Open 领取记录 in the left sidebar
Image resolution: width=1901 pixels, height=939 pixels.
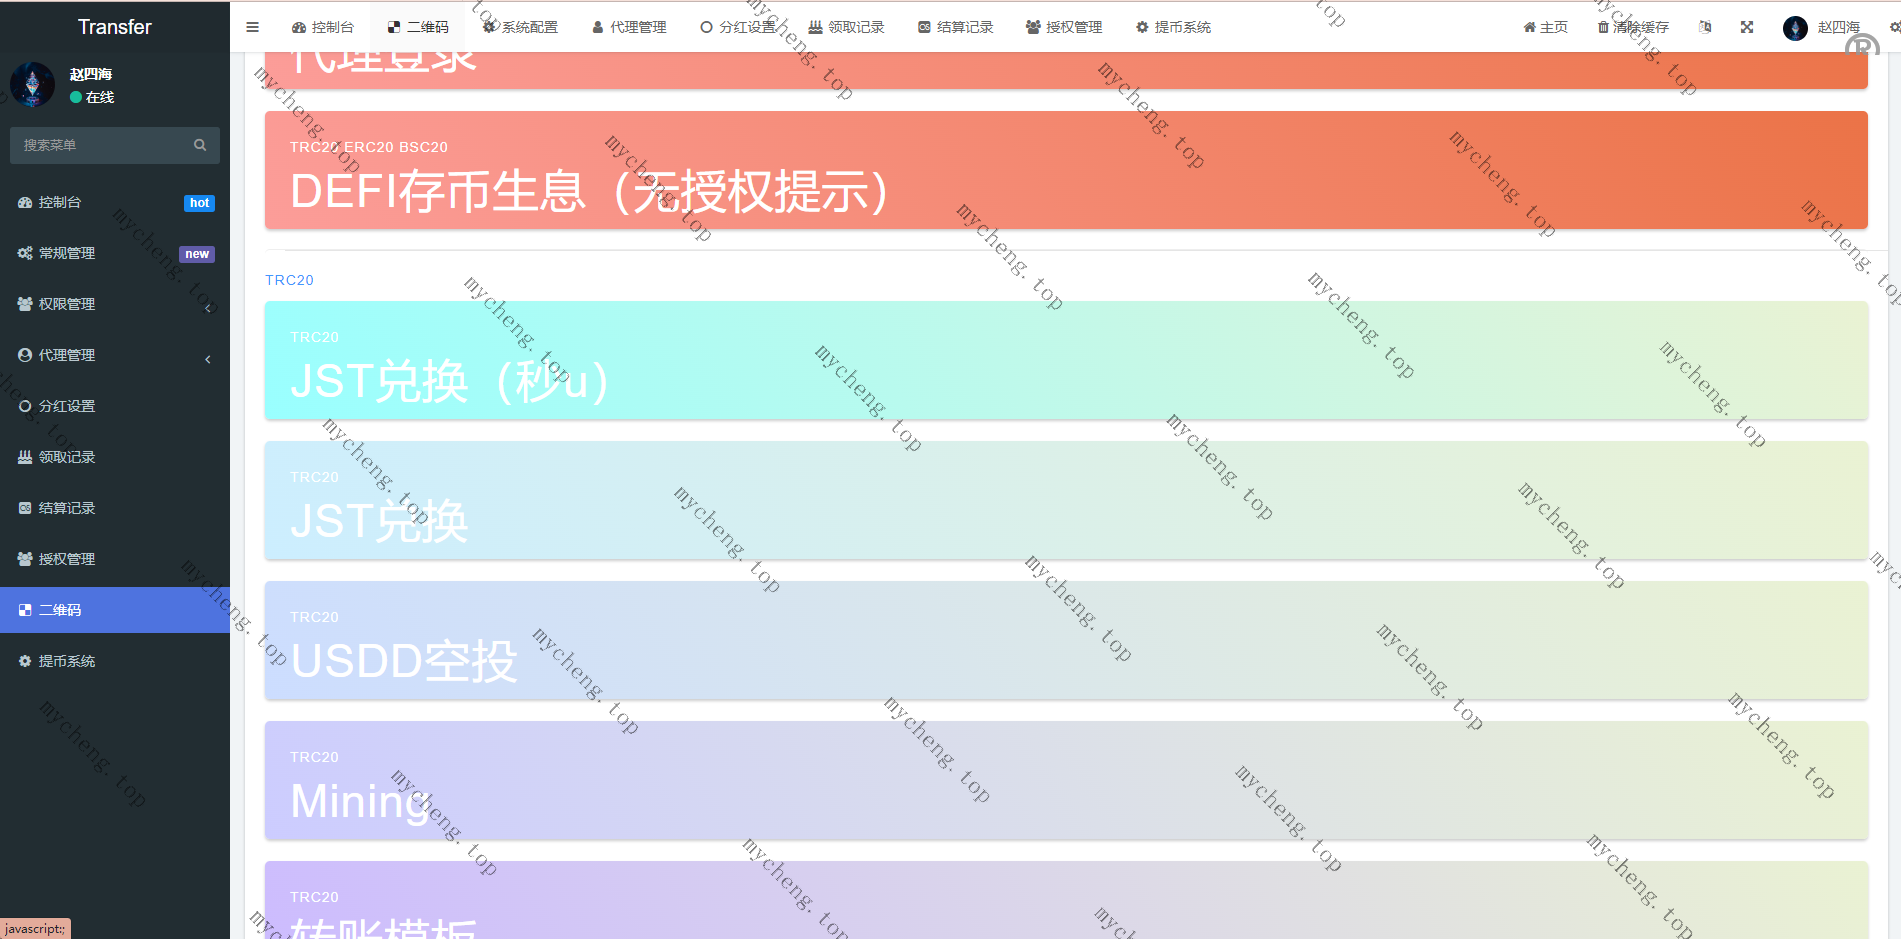(x=67, y=457)
